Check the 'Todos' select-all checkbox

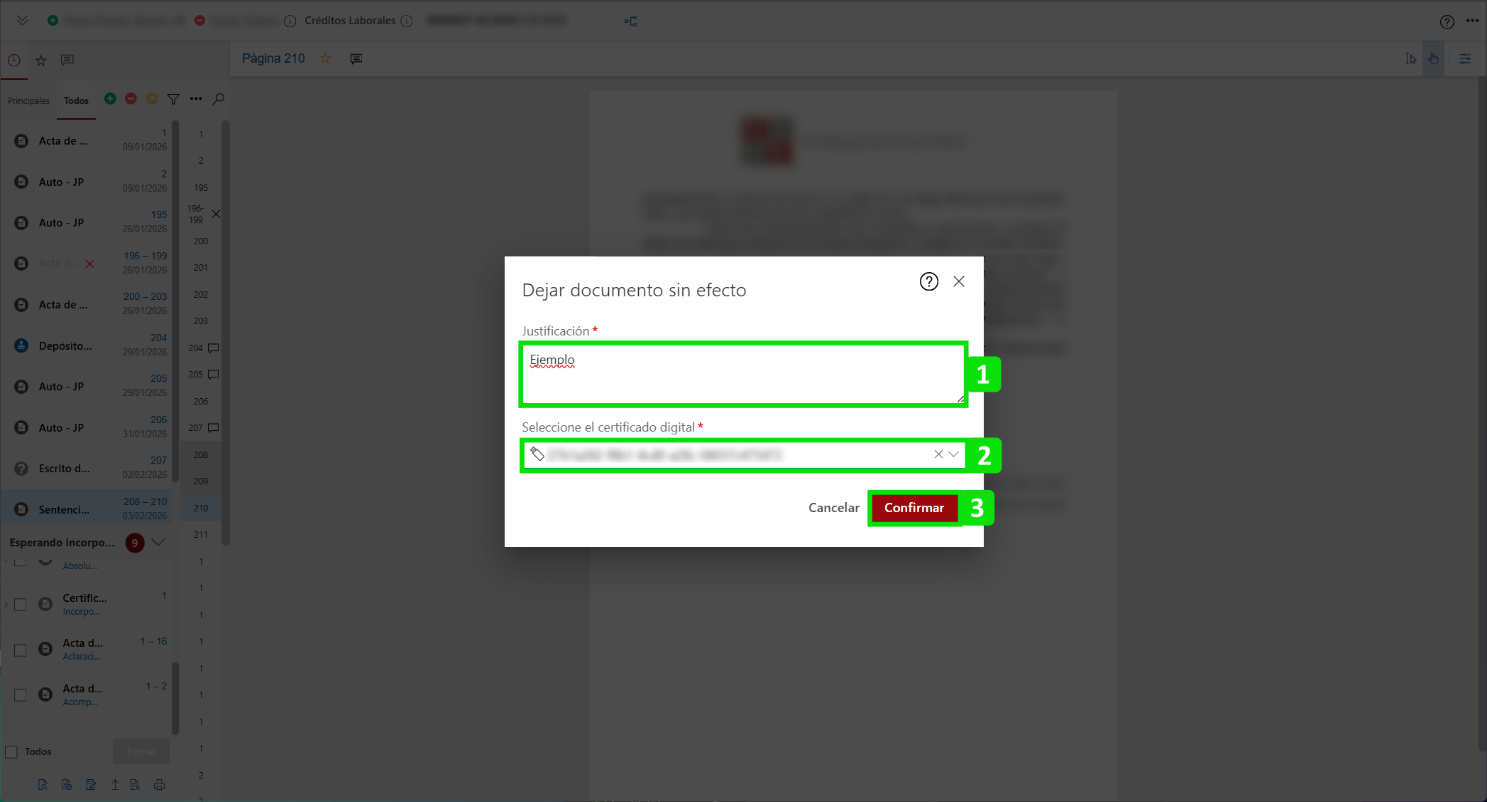click(x=12, y=752)
